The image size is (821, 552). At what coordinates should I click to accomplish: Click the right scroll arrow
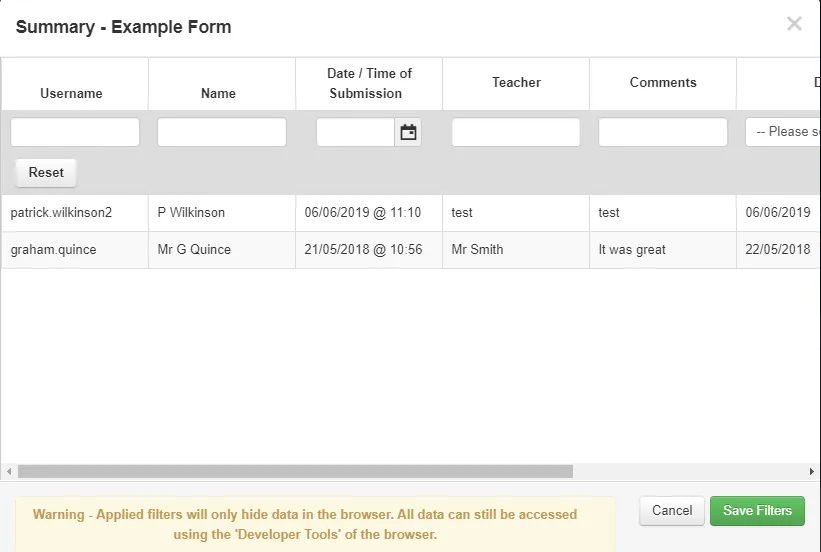tap(812, 471)
